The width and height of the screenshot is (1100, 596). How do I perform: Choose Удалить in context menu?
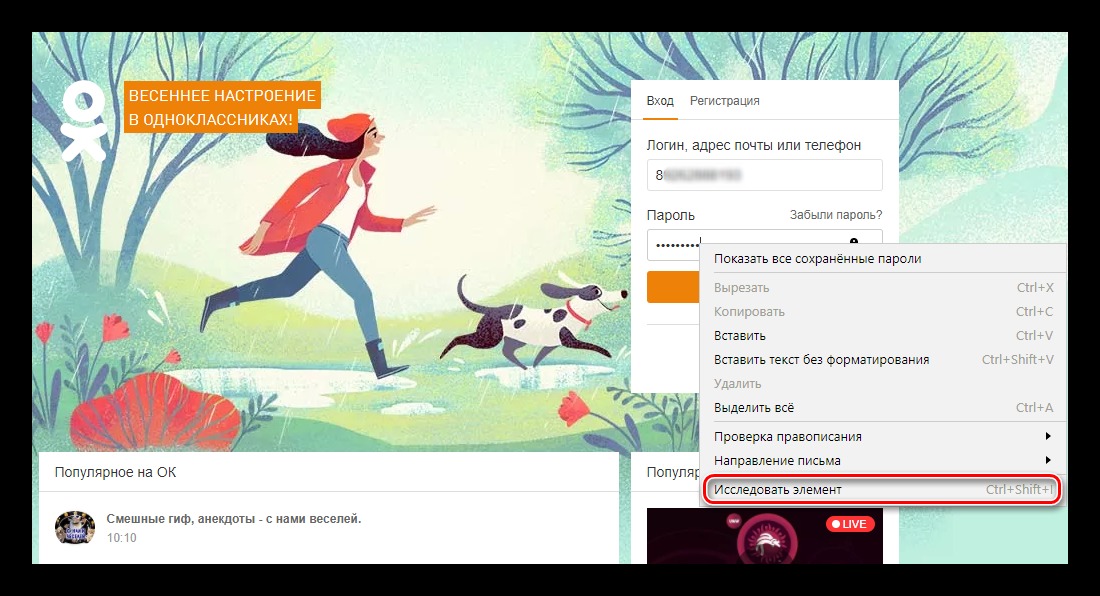pos(883,384)
